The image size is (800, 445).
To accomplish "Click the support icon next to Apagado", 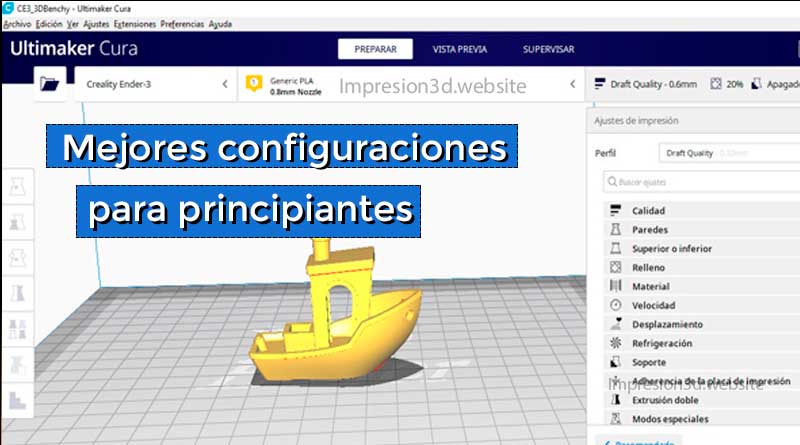I will (x=756, y=84).
